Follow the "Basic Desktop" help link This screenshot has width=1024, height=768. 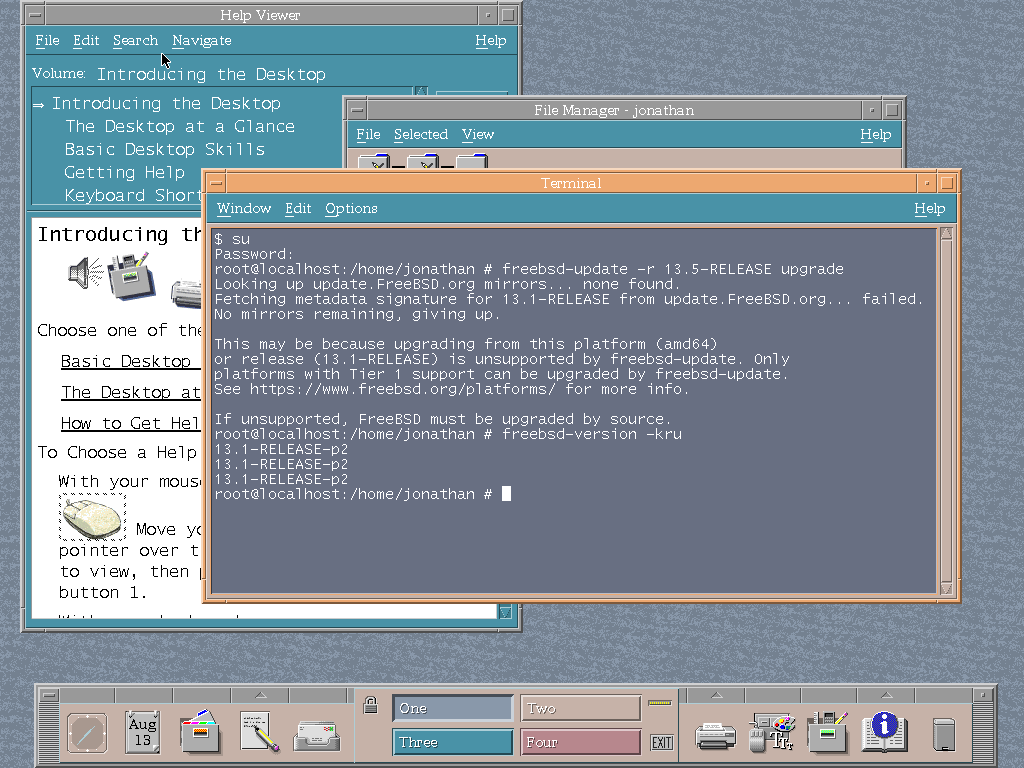[126, 361]
